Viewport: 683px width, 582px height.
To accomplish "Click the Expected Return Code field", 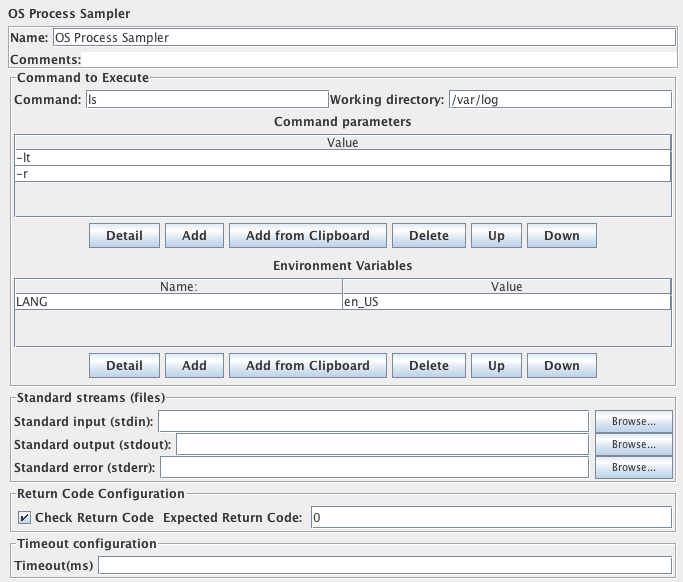I will [489, 517].
